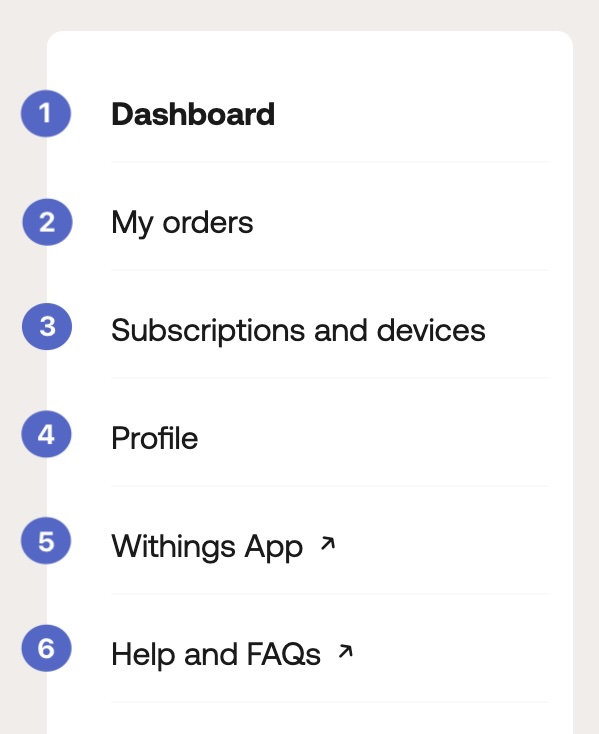Click the number 1 badge
The width and height of the screenshot is (599, 734).
point(46,113)
